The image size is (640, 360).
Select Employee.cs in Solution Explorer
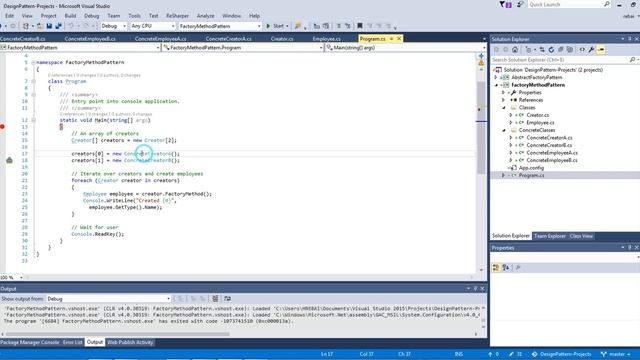tap(540, 123)
